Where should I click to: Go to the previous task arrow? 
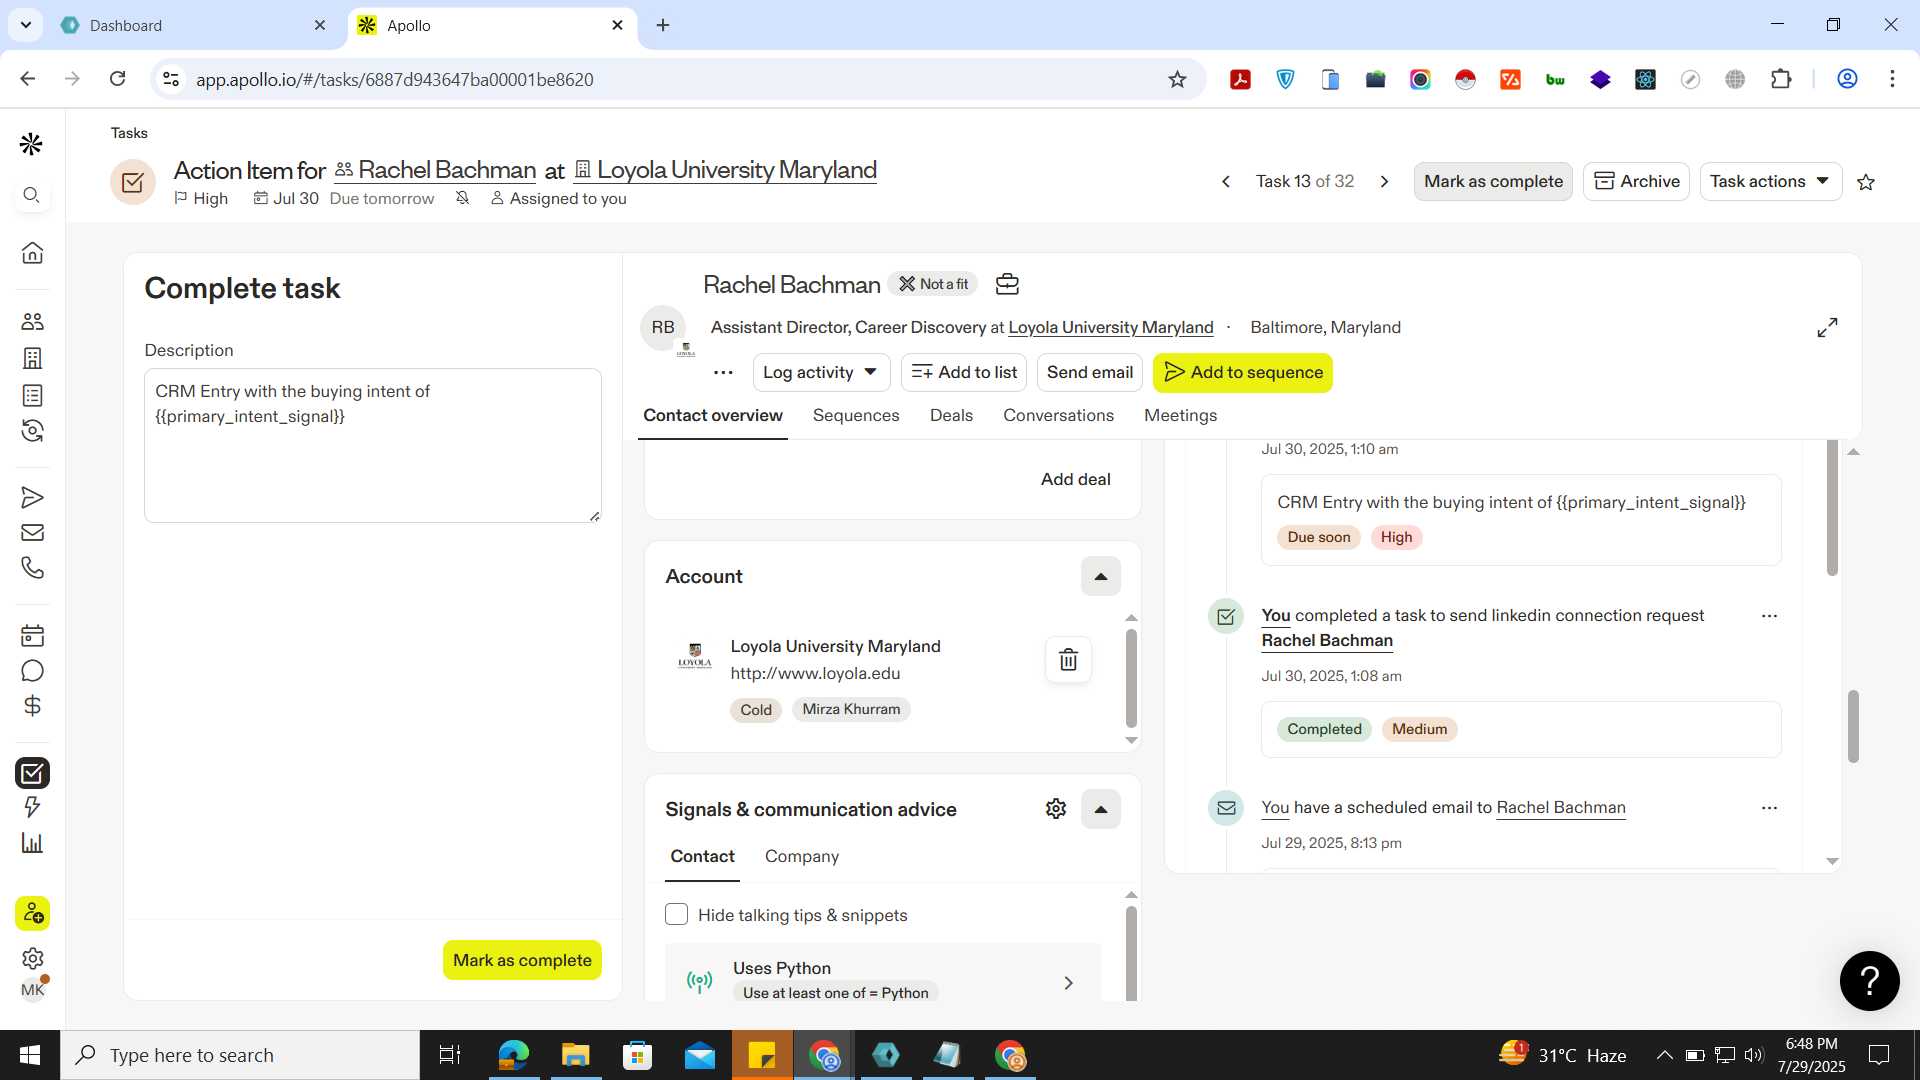click(1226, 182)
